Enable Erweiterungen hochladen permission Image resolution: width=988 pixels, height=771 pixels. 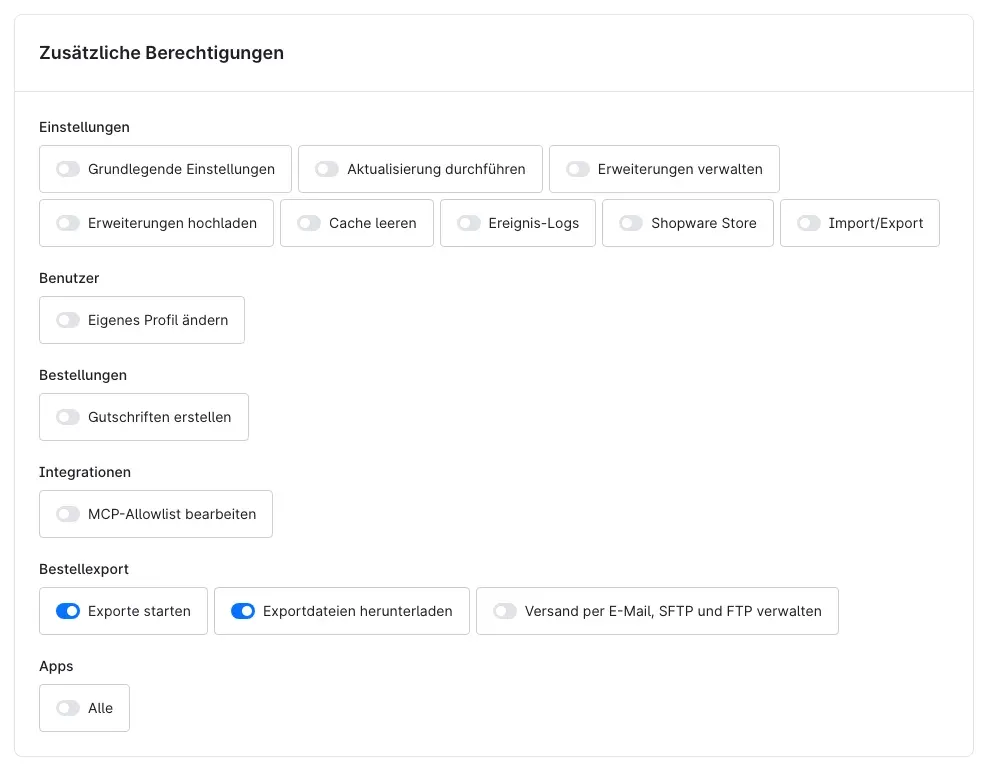tap(68, 223)
